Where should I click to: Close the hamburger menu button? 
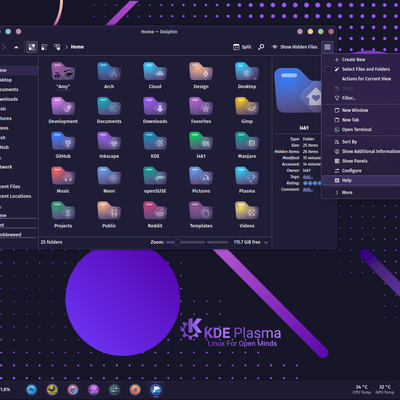coord(327,47)
